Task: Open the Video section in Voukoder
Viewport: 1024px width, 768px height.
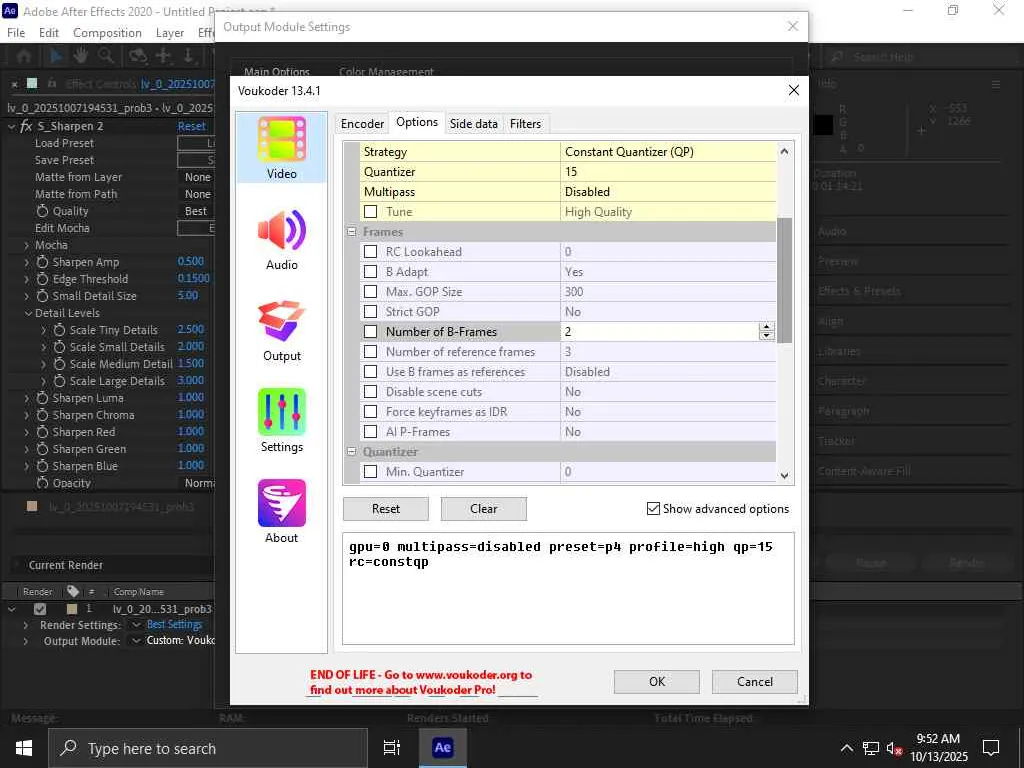Action: (x=281, y=148)
